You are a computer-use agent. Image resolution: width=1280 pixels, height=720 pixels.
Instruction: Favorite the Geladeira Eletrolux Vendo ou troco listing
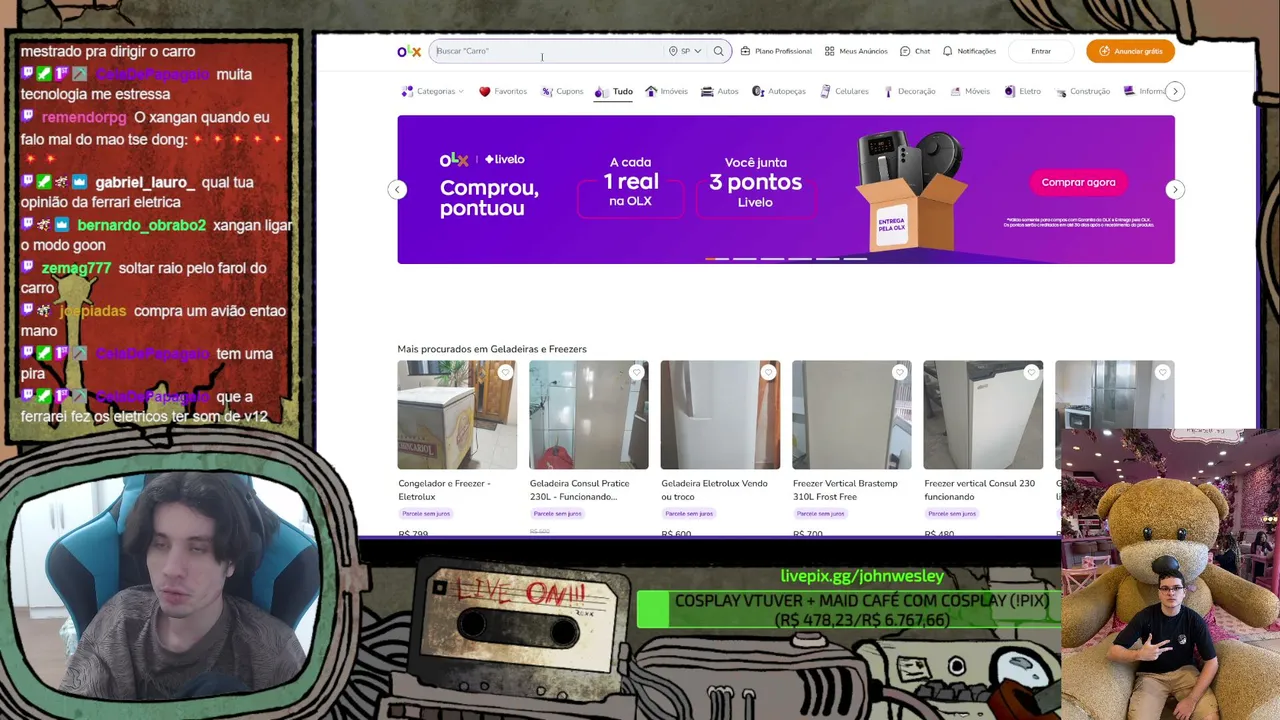(768, 372)
